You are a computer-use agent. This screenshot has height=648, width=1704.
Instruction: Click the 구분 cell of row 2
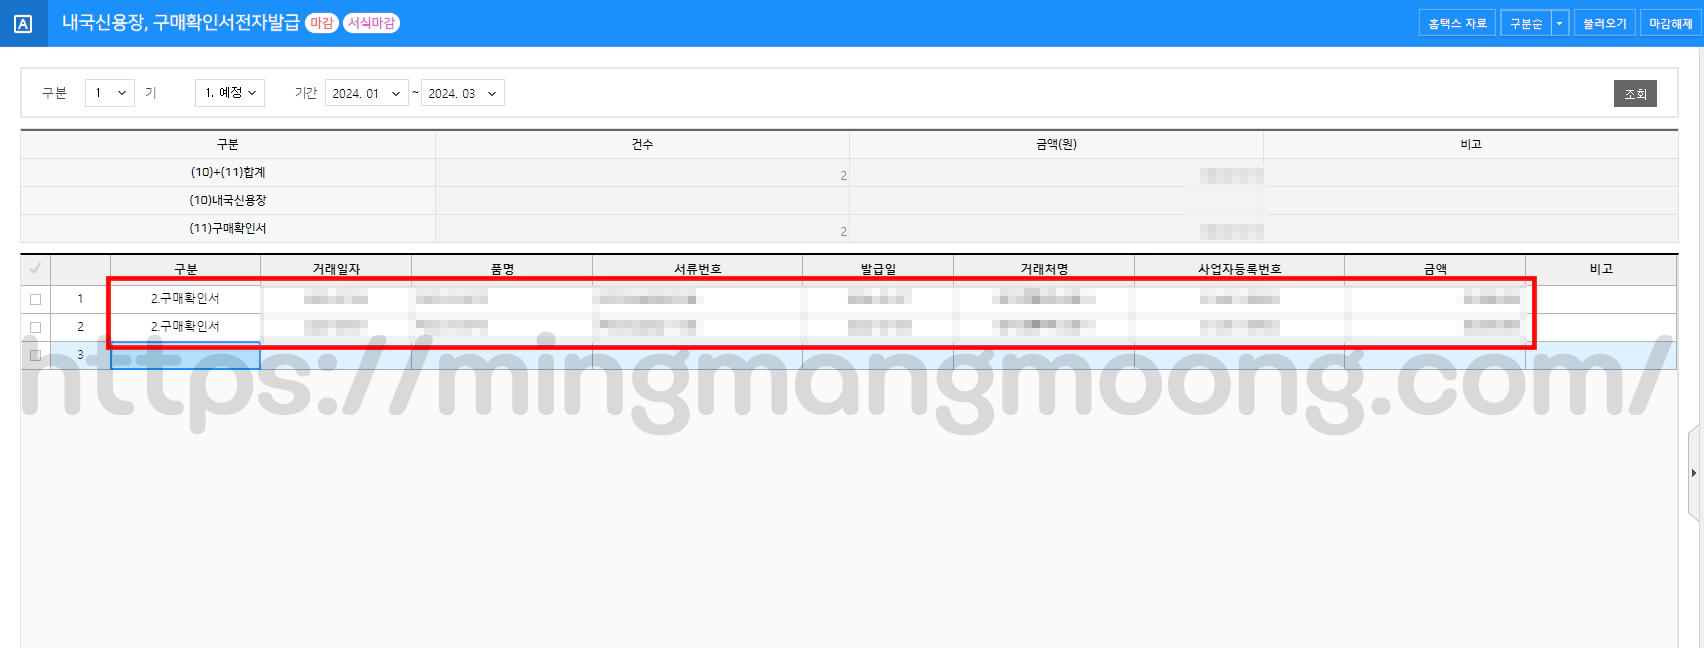tap(185, 327)
